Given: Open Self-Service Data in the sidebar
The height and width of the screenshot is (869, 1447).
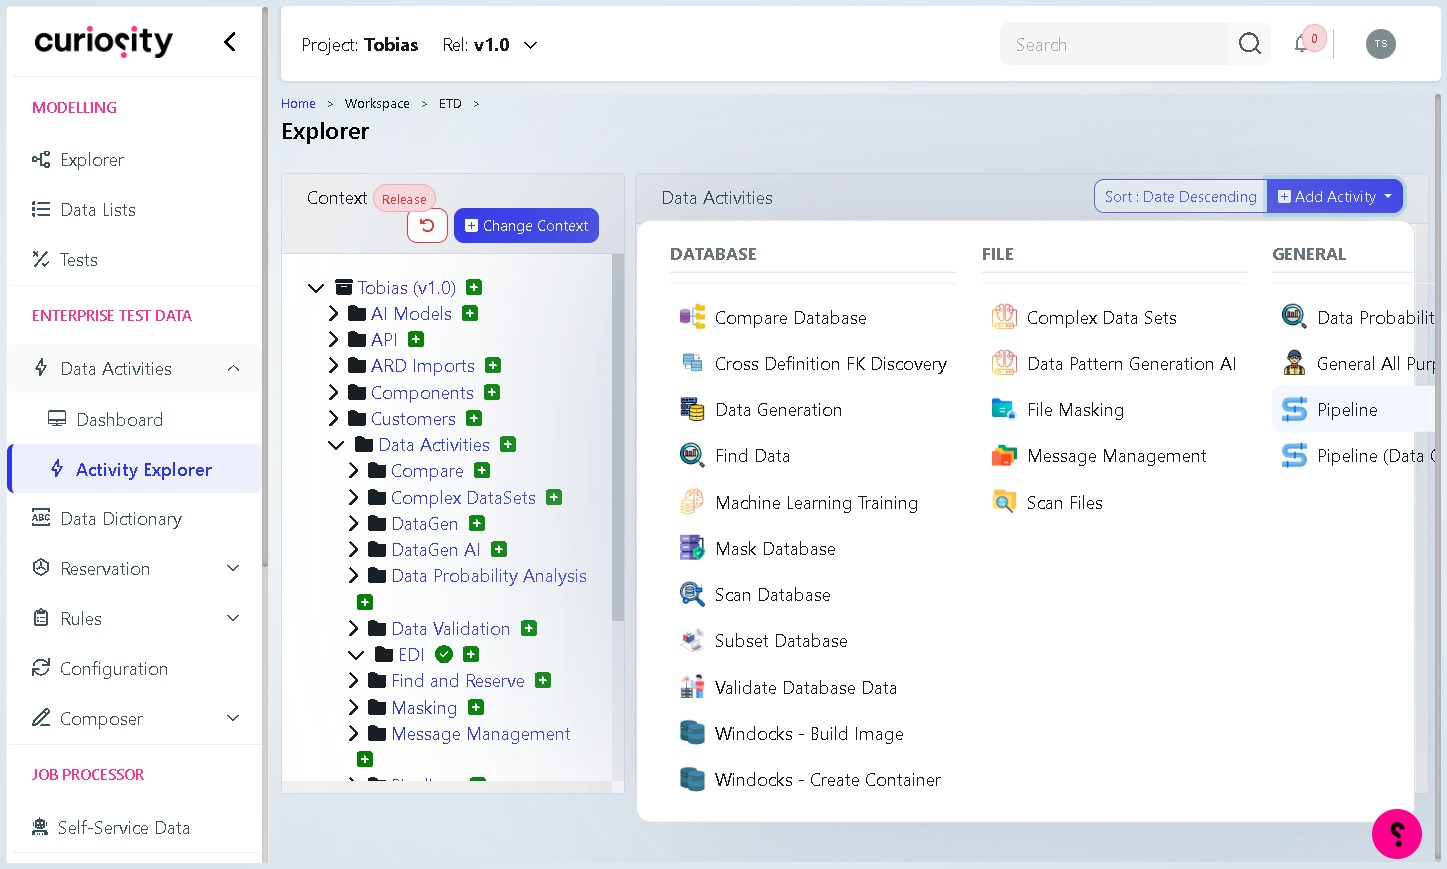Looking at the screenshot, I should point(124,827).
